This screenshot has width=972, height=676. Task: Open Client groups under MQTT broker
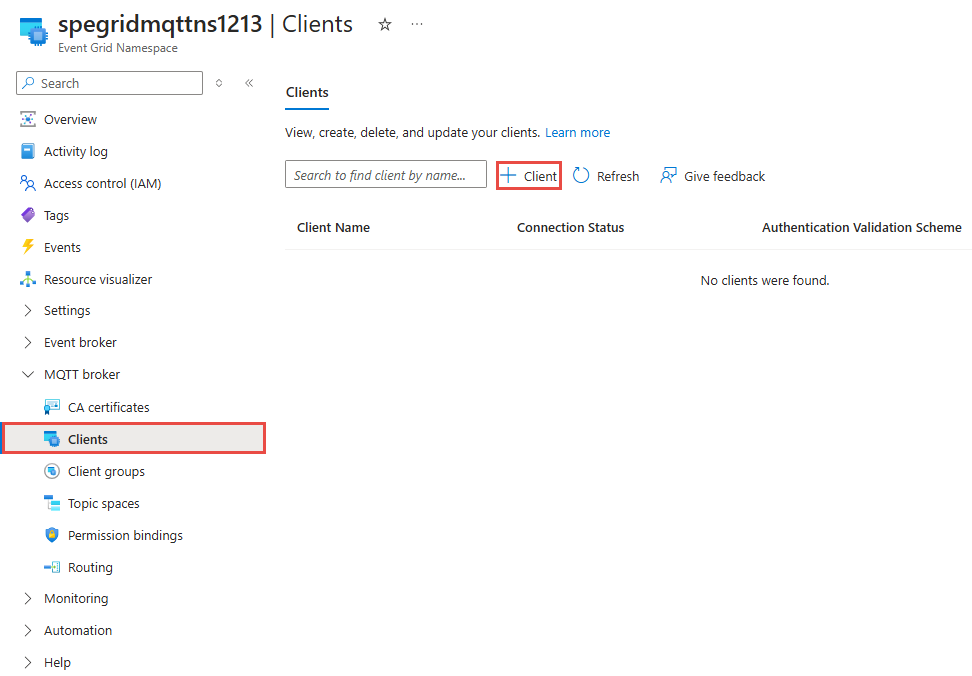coord(106,472)
